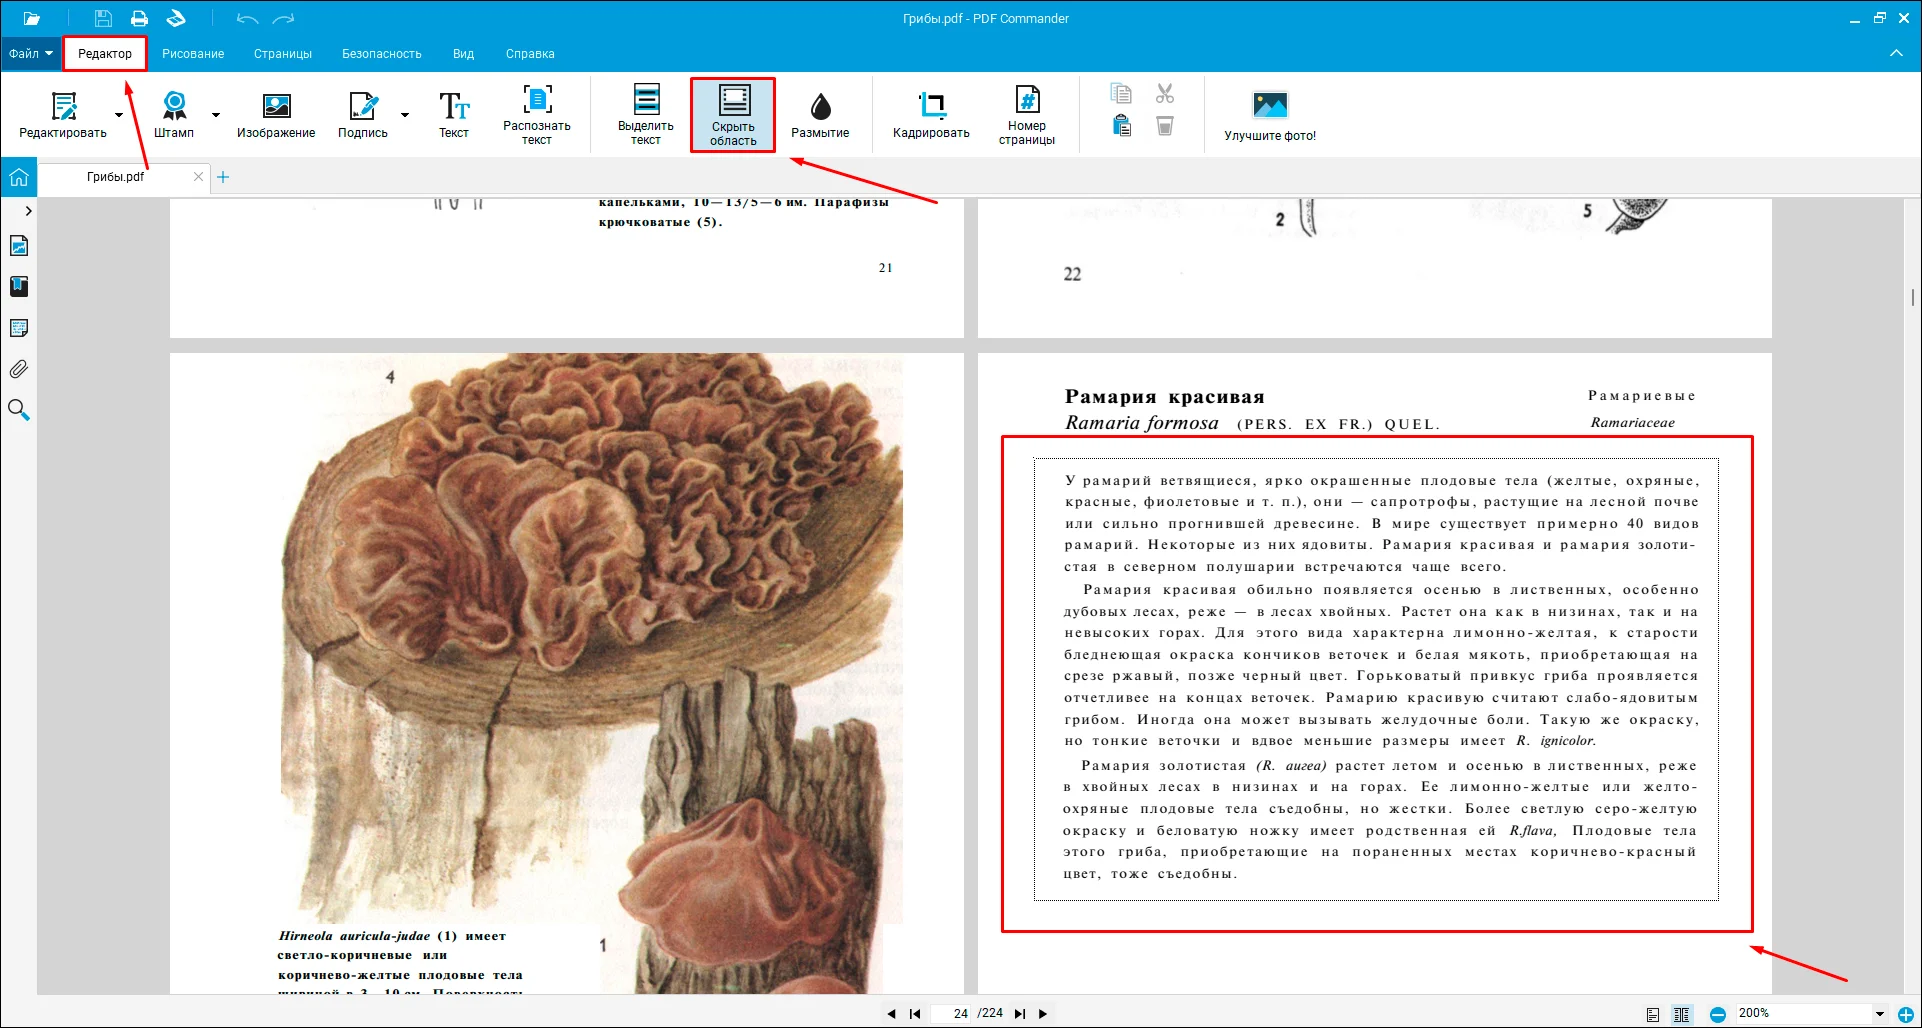Switch to the Редактор tab
Screen dimensions: 1922x1028
click(105, 54)
